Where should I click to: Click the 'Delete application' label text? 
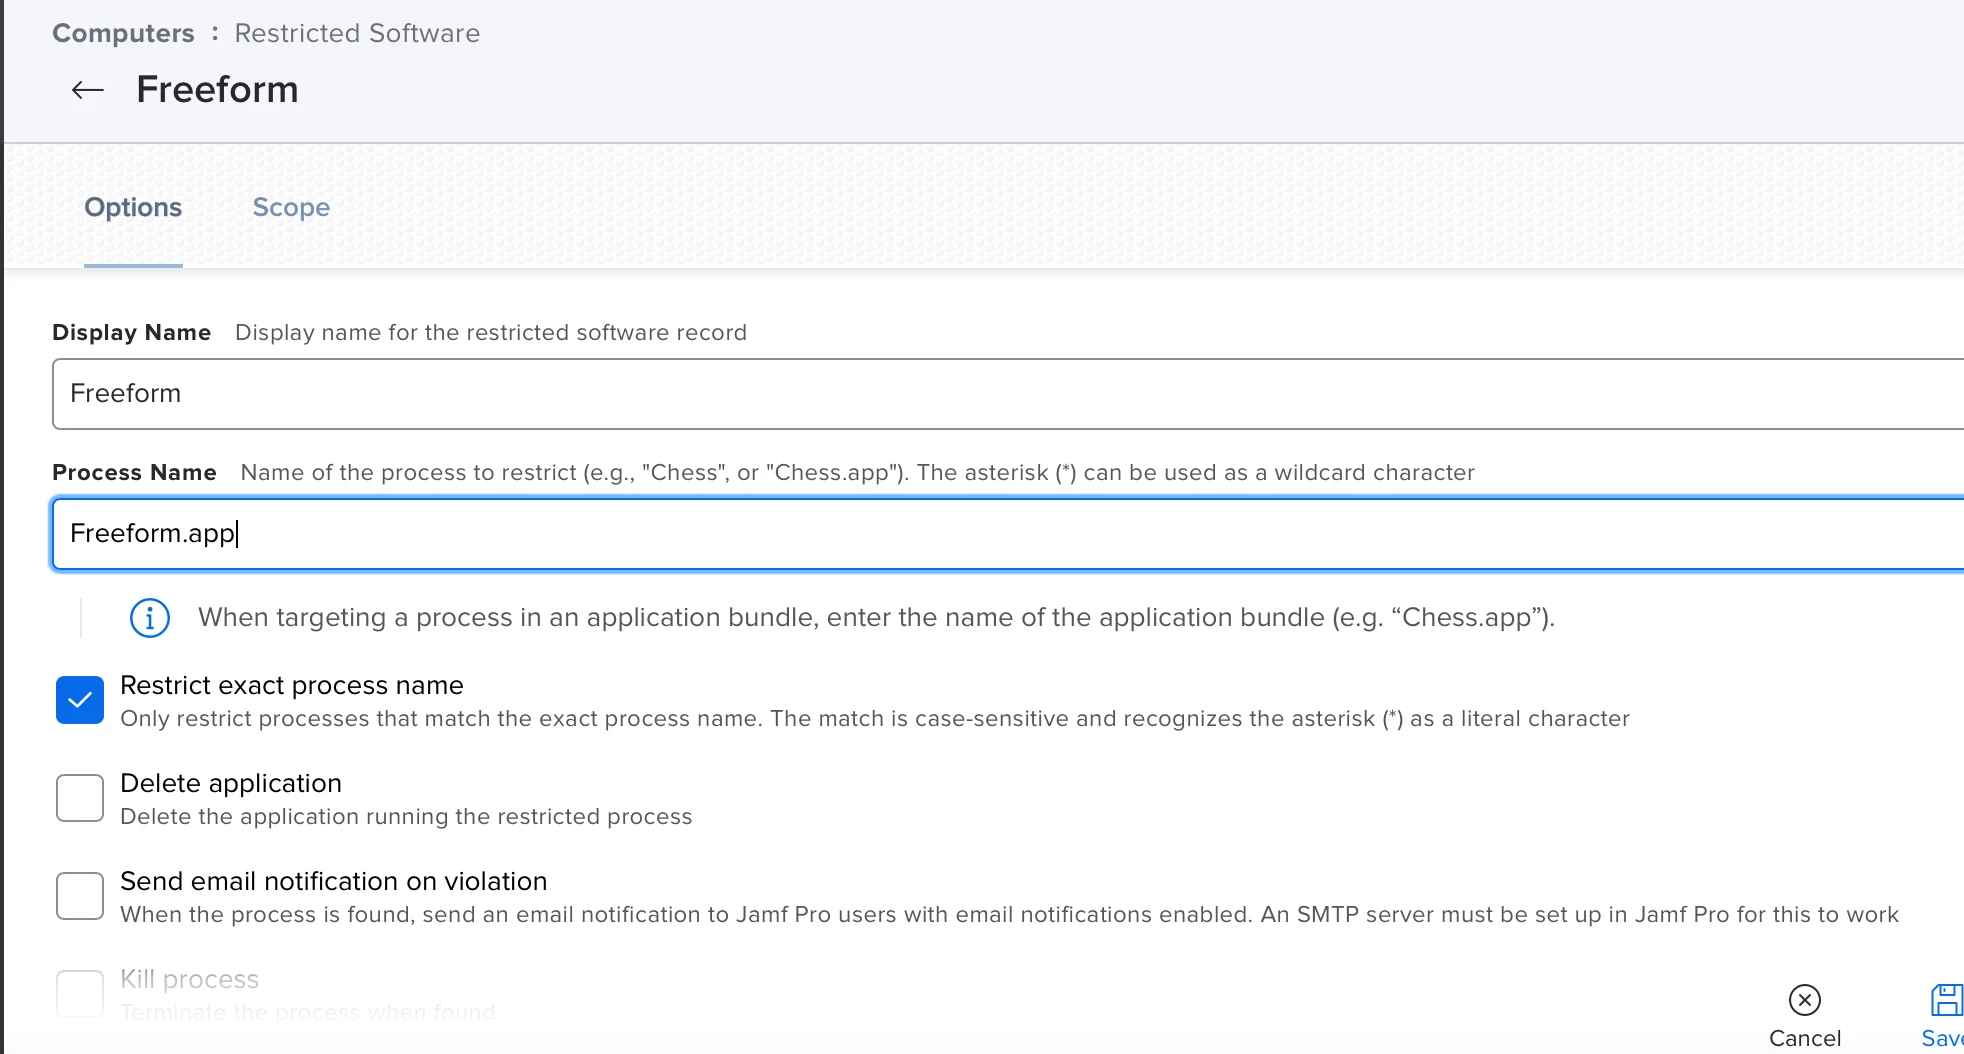pos(231,783)
